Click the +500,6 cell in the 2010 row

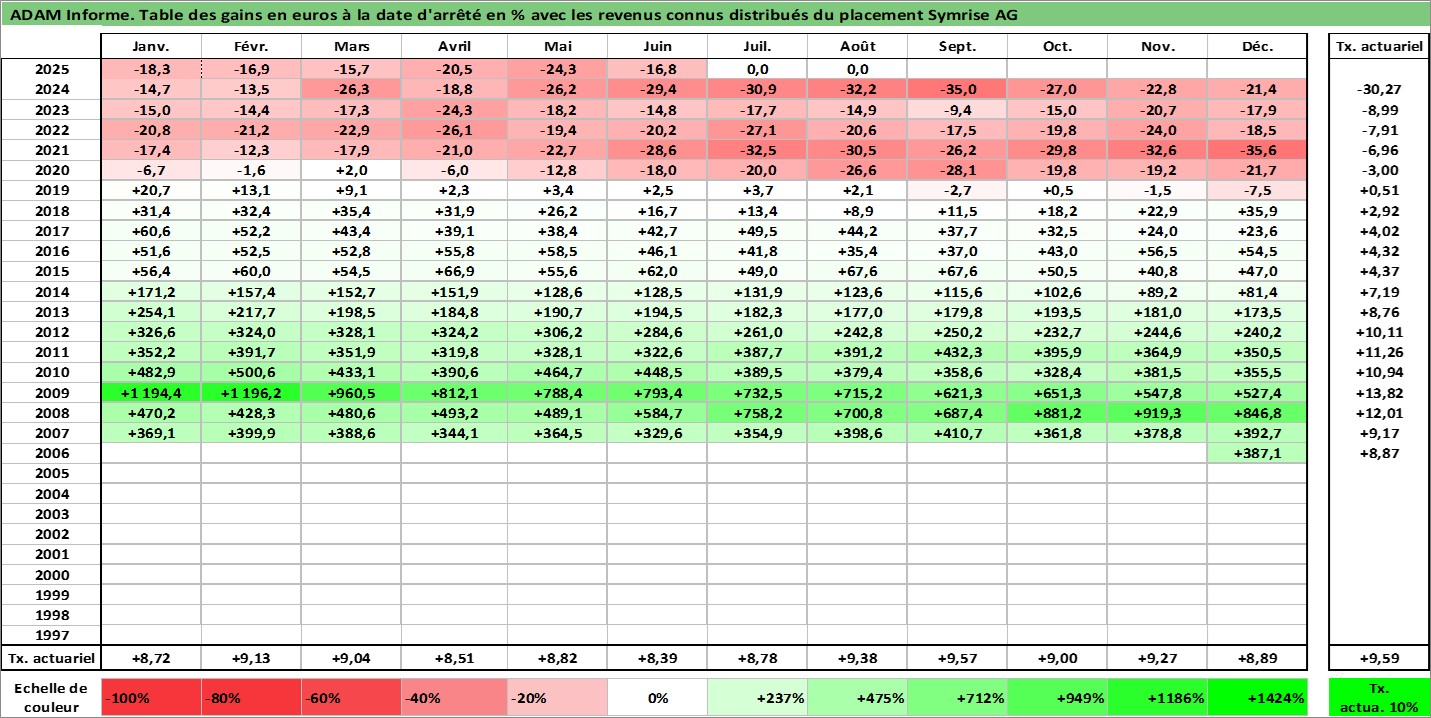(x=252, y=372)
